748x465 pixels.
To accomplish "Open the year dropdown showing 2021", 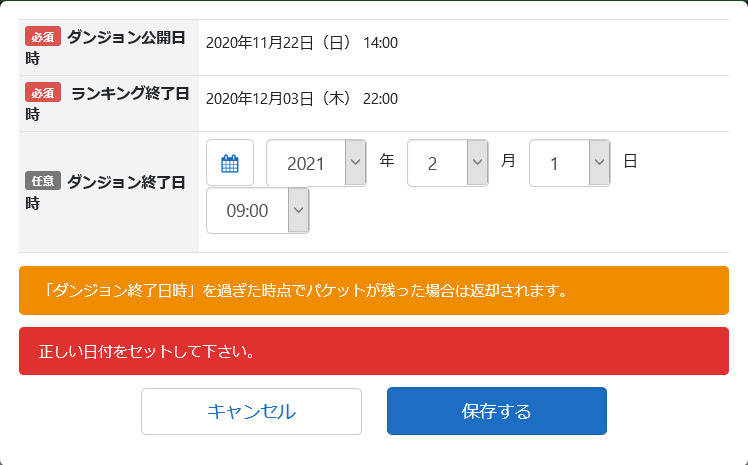I will coord(316,163).
